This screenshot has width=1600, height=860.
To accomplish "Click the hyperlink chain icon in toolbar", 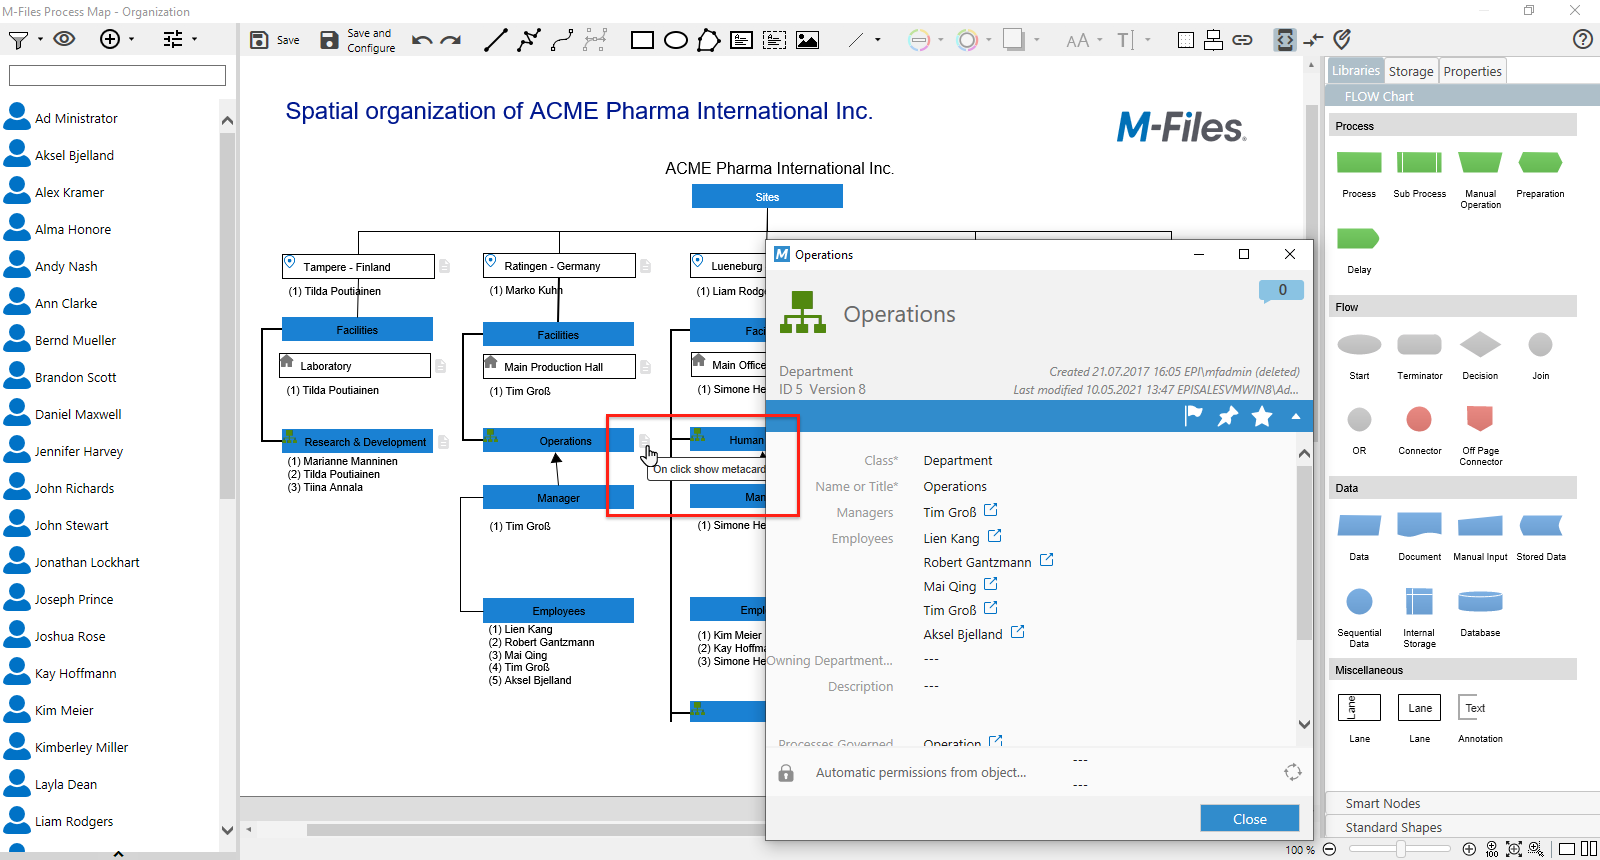I will (x=1242, y=40).
